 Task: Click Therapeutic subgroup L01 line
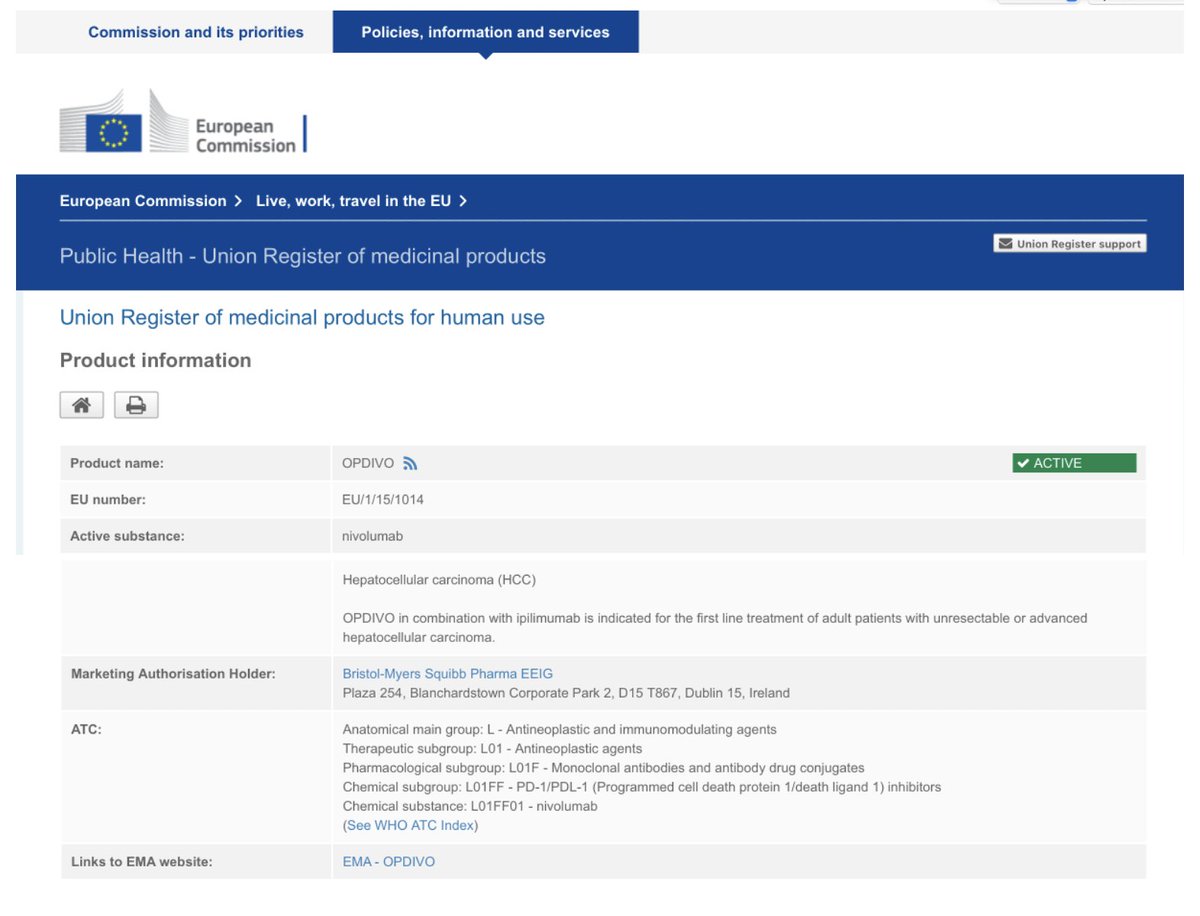[x=492, y=748]
